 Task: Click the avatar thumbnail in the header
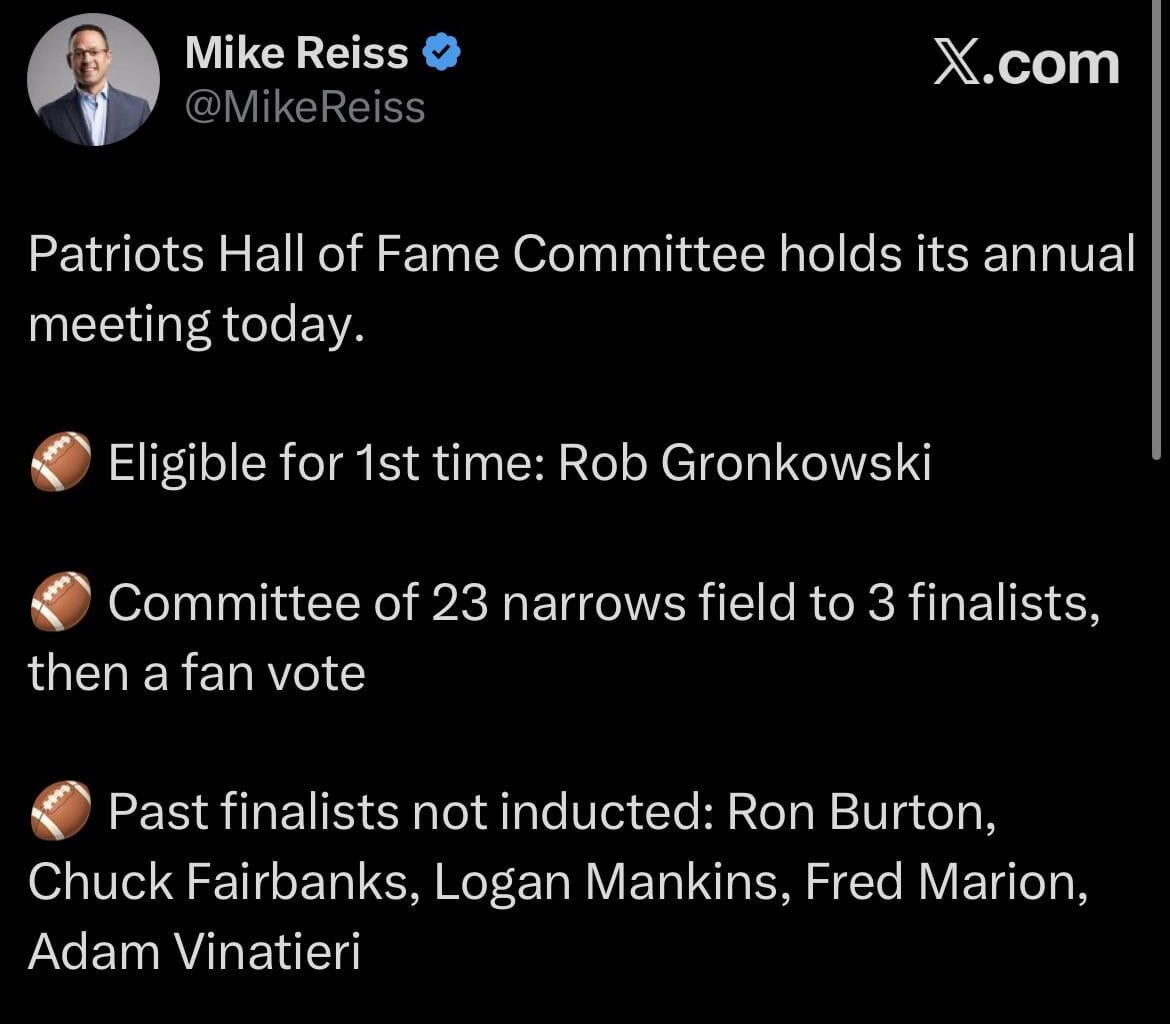pyautogui.click(x=93, y=80)
